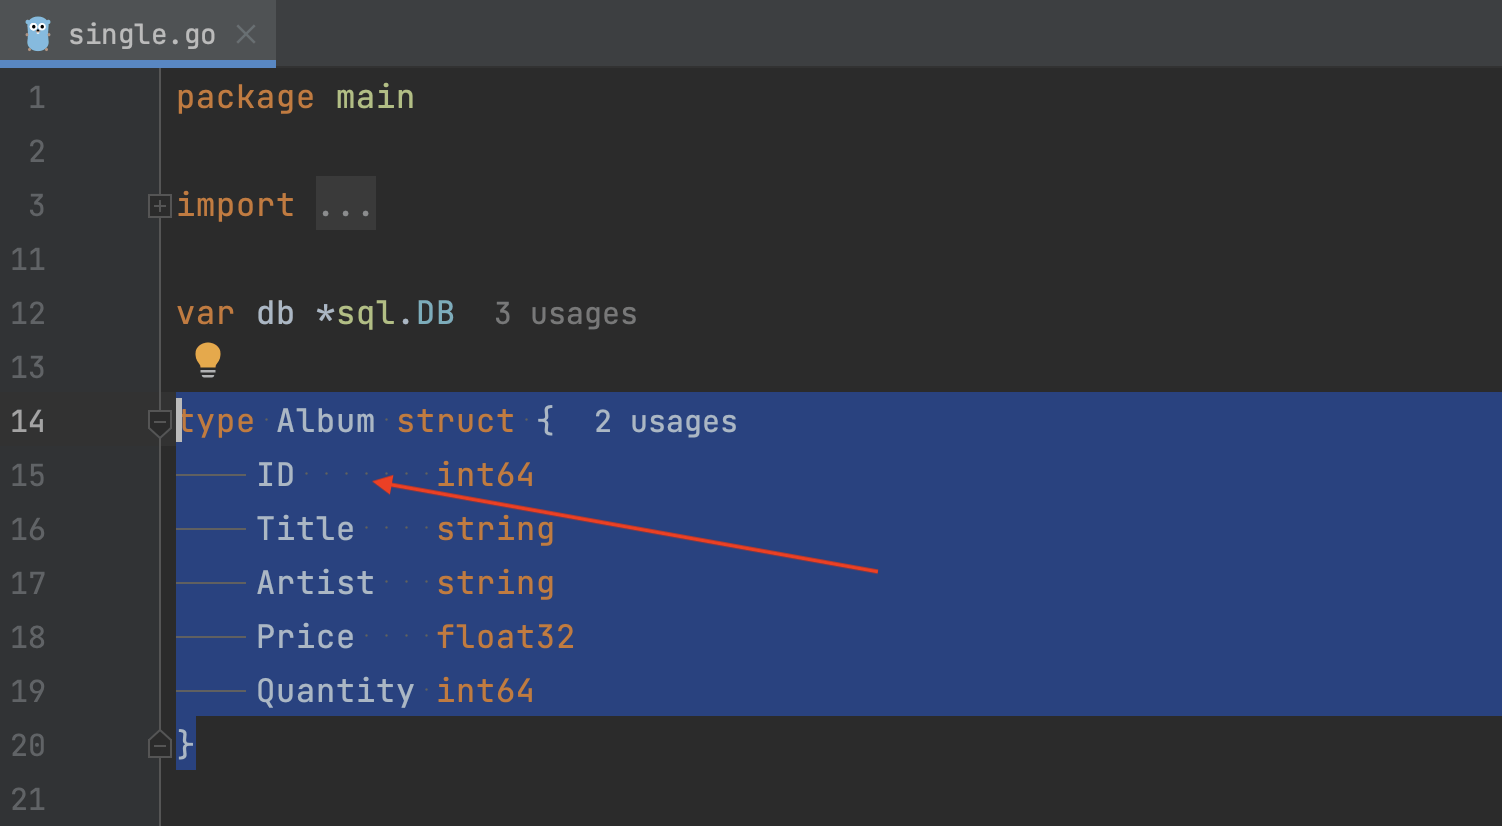Expand the folded import block
This screenshot has width=1502, height=826.
159,206
